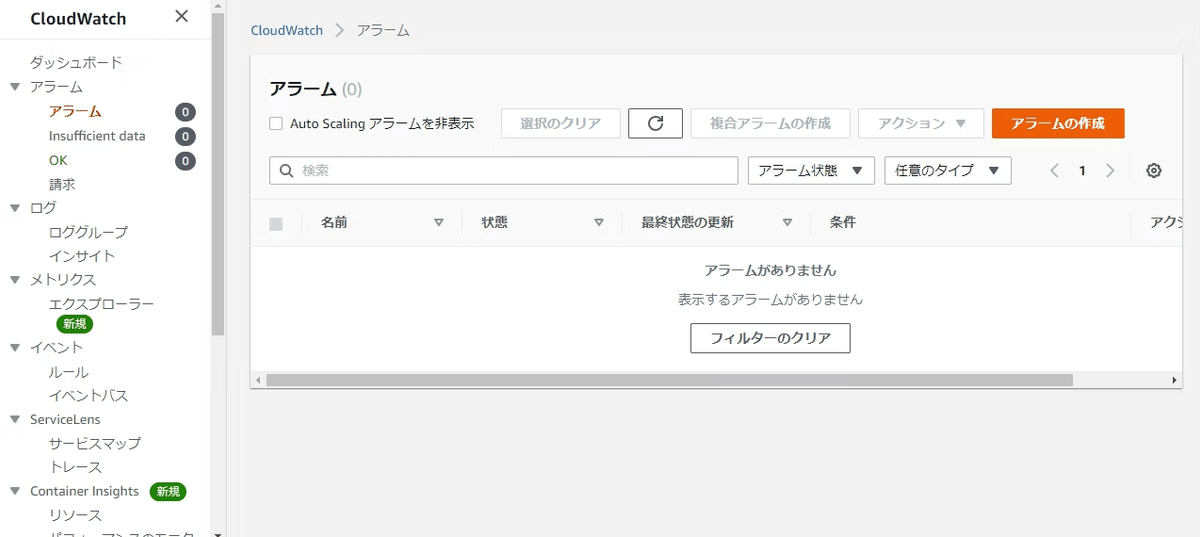Click the search magnifier icon
Screen dimensions: 1200x537
[x=286, y=171]
